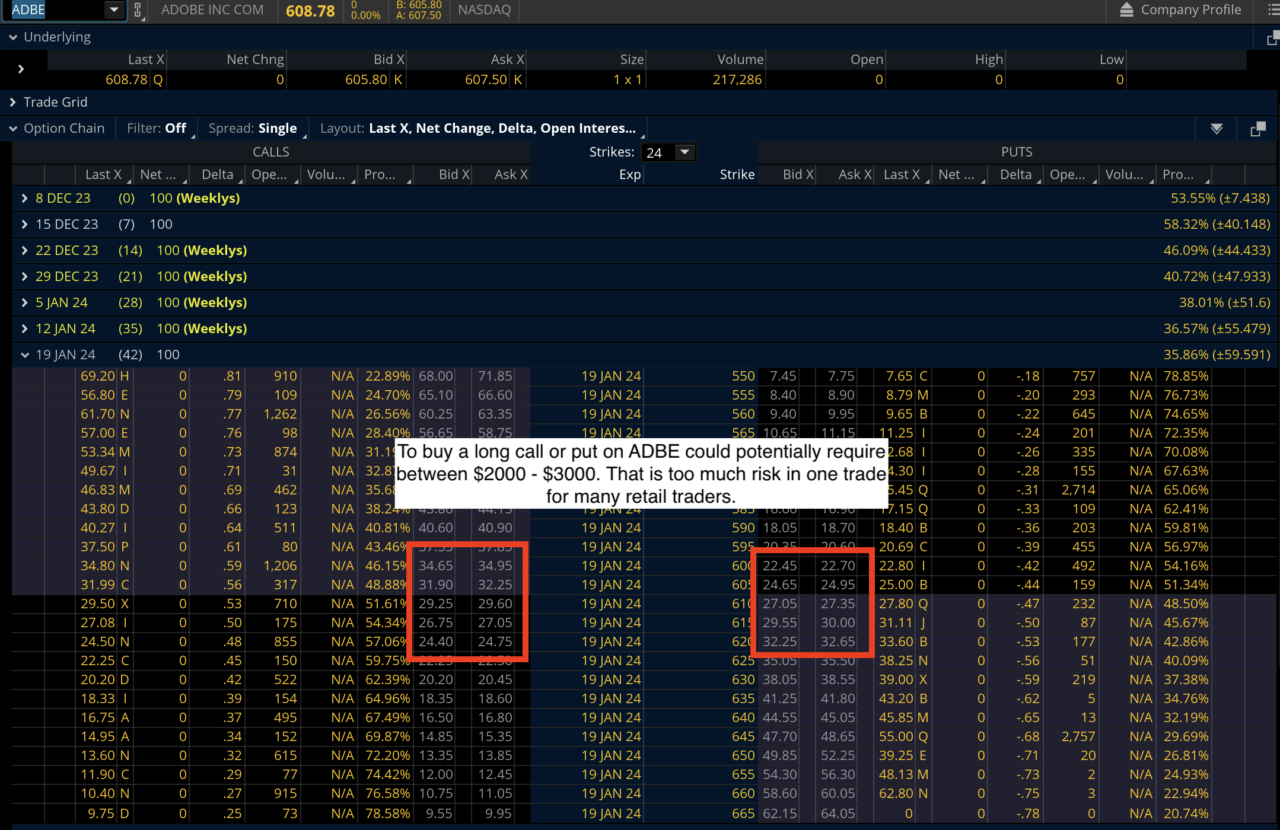1280x830 pixels.
Task: Expand the 12 JAN 24 weekly expiration
Action: (25, 328)
